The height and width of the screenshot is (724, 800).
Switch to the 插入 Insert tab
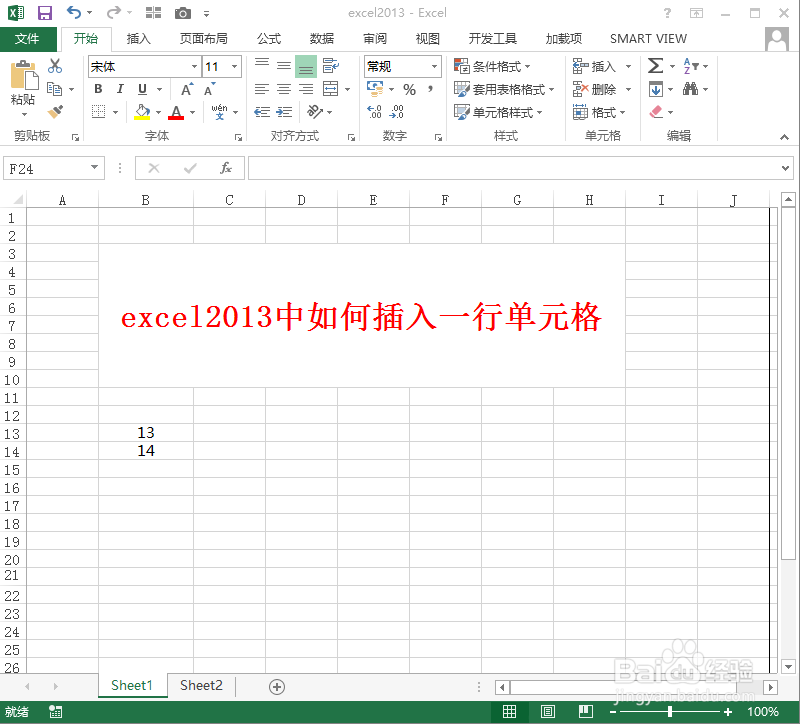click(138, 39)
